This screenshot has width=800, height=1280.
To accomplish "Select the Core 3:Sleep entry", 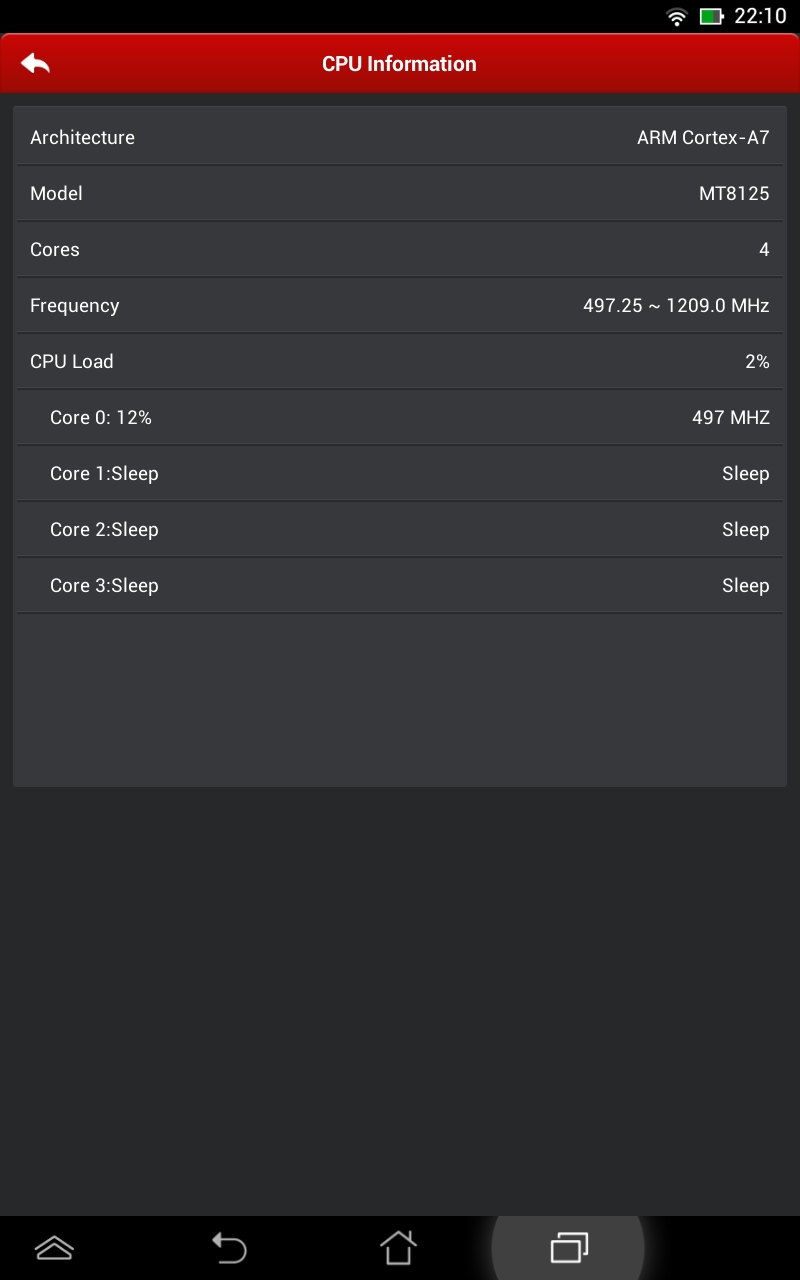I will click(x=400, y=586).
